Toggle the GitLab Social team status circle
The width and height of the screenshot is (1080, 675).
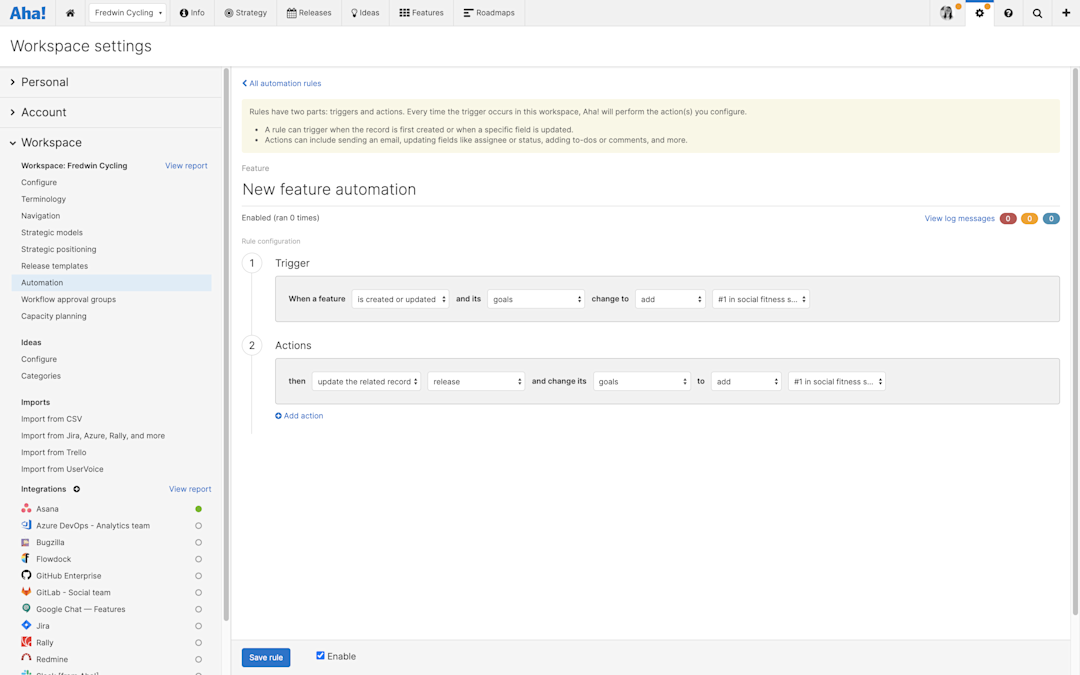[198, 592]
